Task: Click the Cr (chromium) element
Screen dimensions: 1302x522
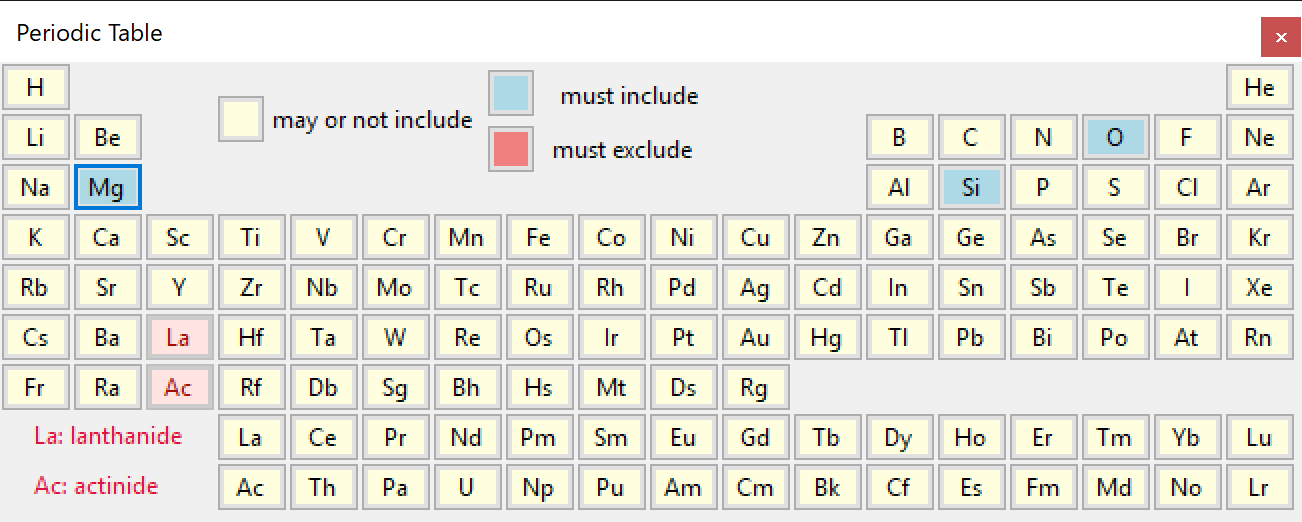Action: pyautogui.click(x=395, y=237)
